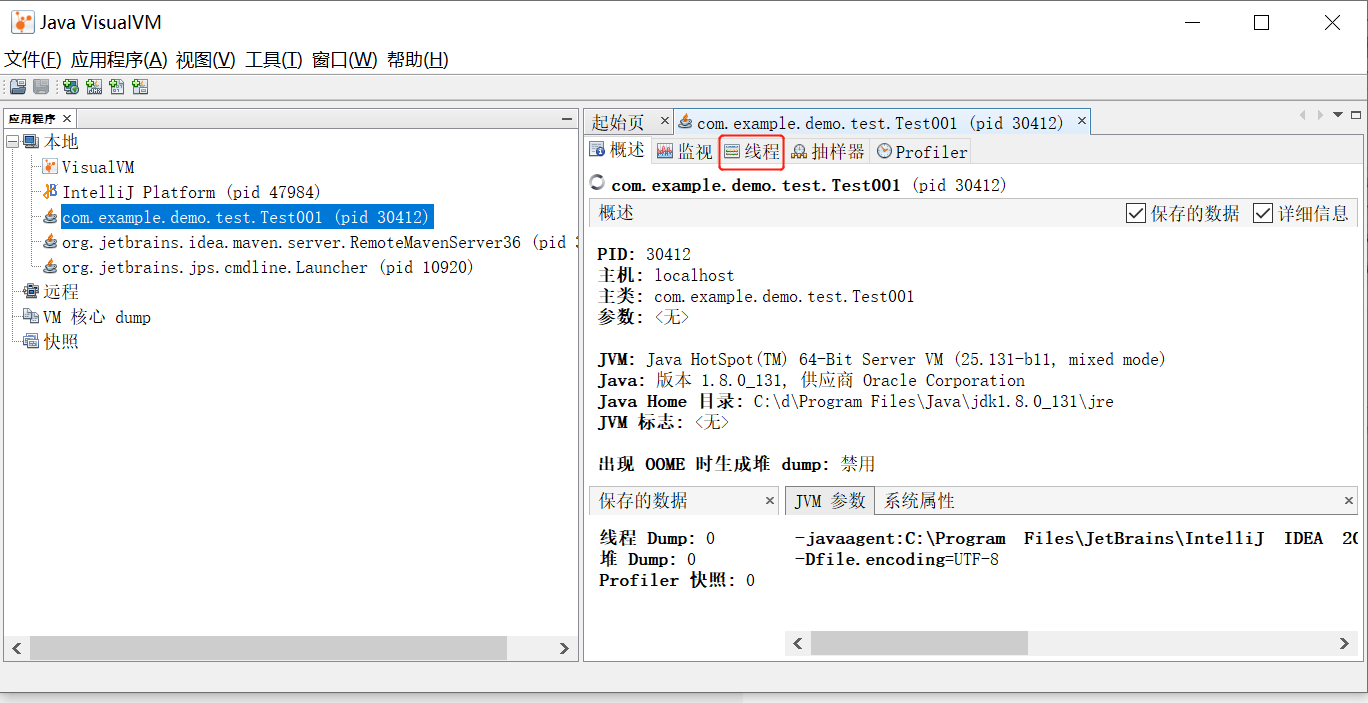Open the 视图(V) menu
This screenshot has height=703, width=1368.
(206, 60)
